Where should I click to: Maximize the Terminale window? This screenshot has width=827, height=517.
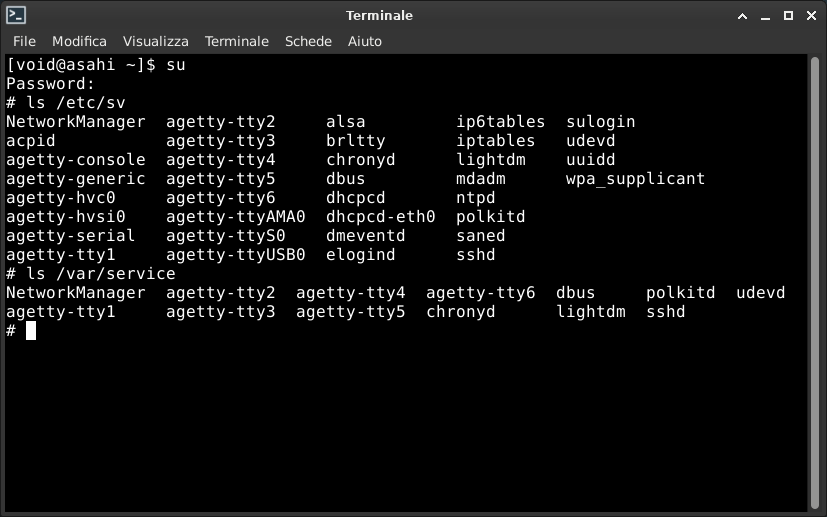tap(788, 16)
